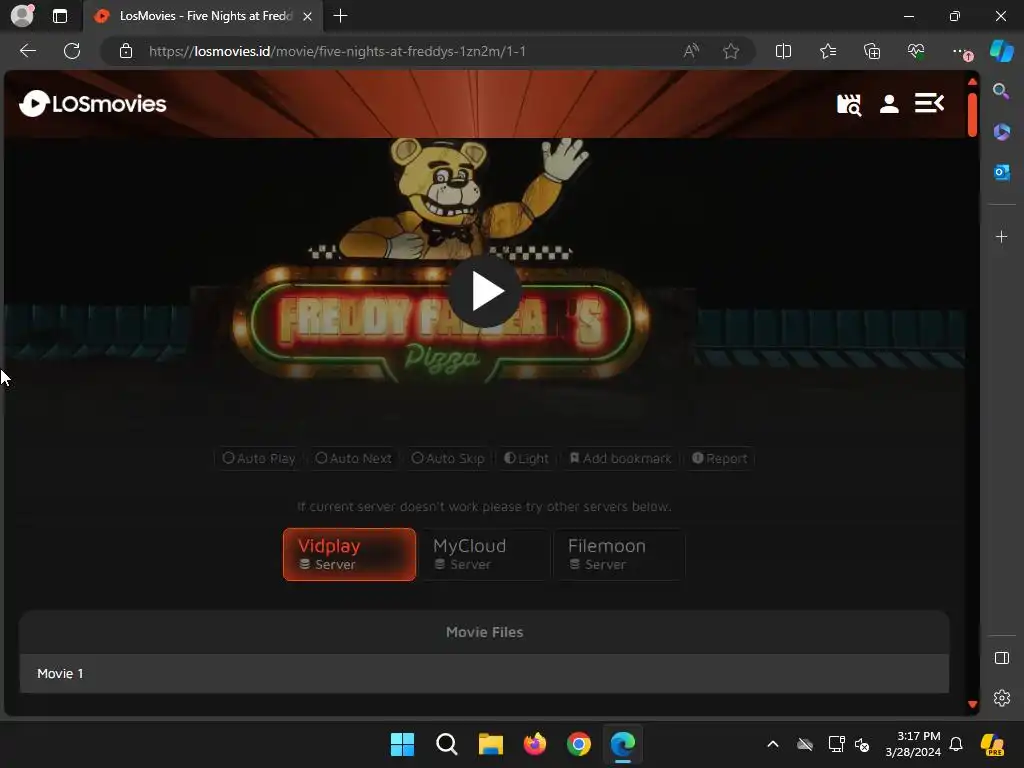
Task: Click the scrollbar up arrow
Action: [972, 82]
